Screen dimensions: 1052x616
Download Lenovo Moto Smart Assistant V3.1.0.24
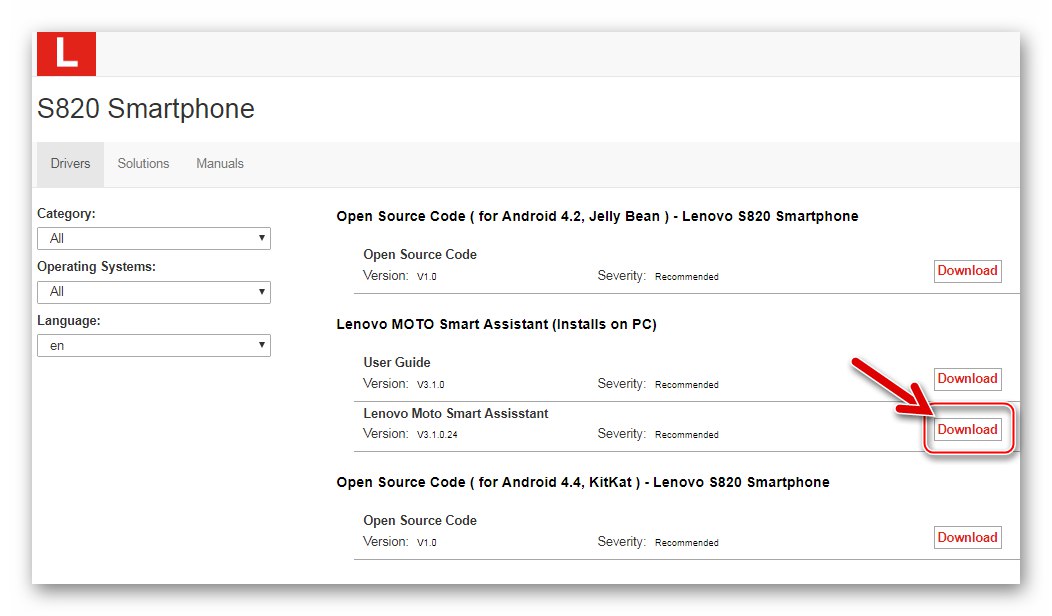point(967,430)
